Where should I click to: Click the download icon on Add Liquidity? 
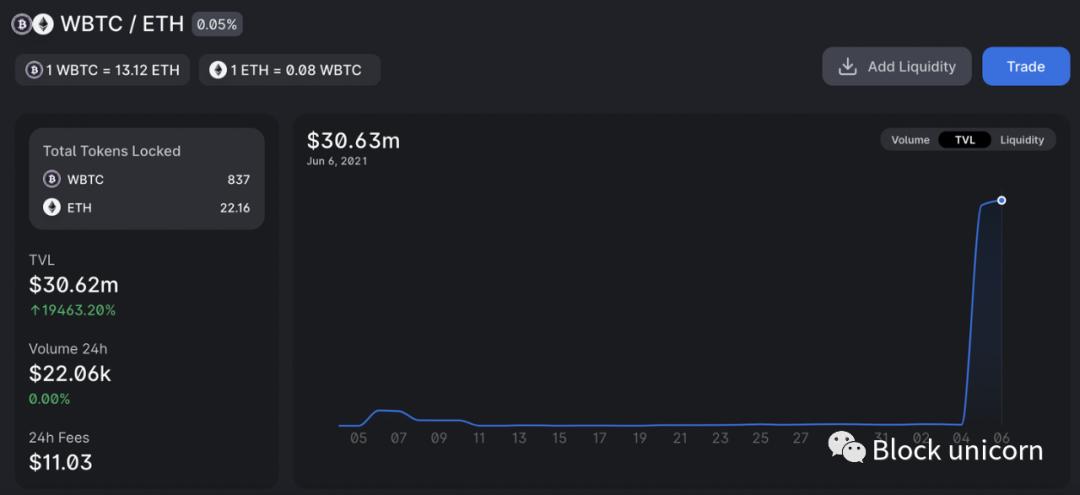coord(847,67)
